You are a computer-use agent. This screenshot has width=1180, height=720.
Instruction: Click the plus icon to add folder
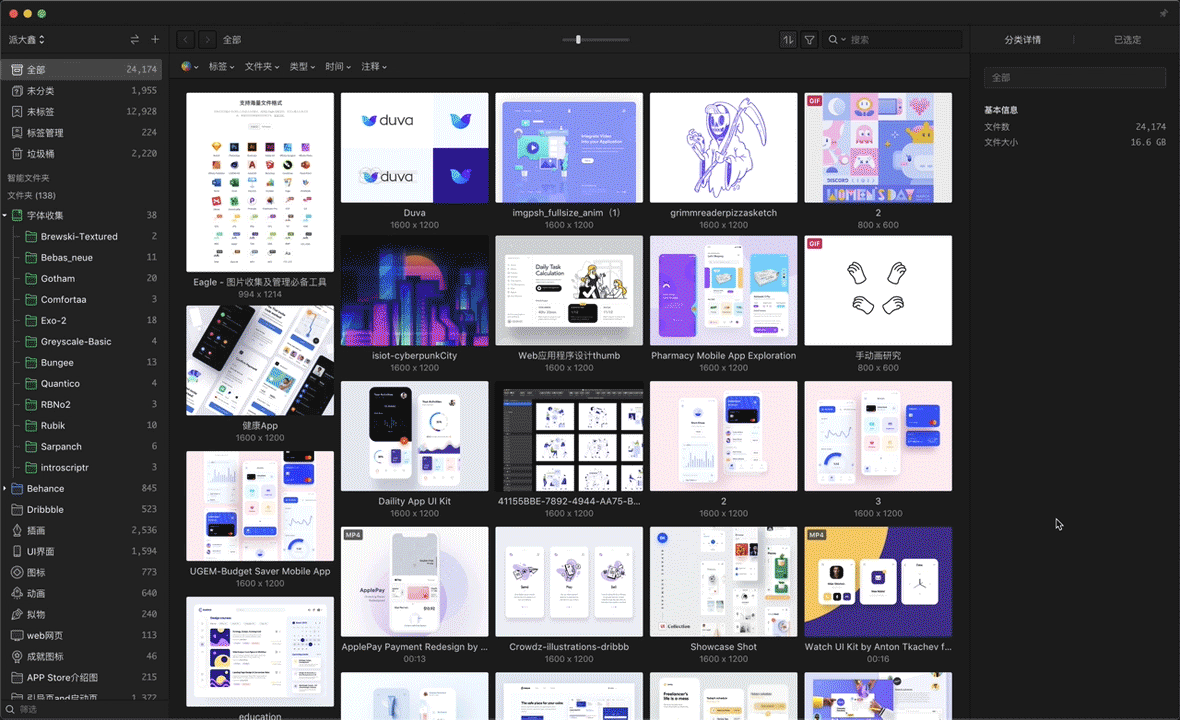coord(155,39)
